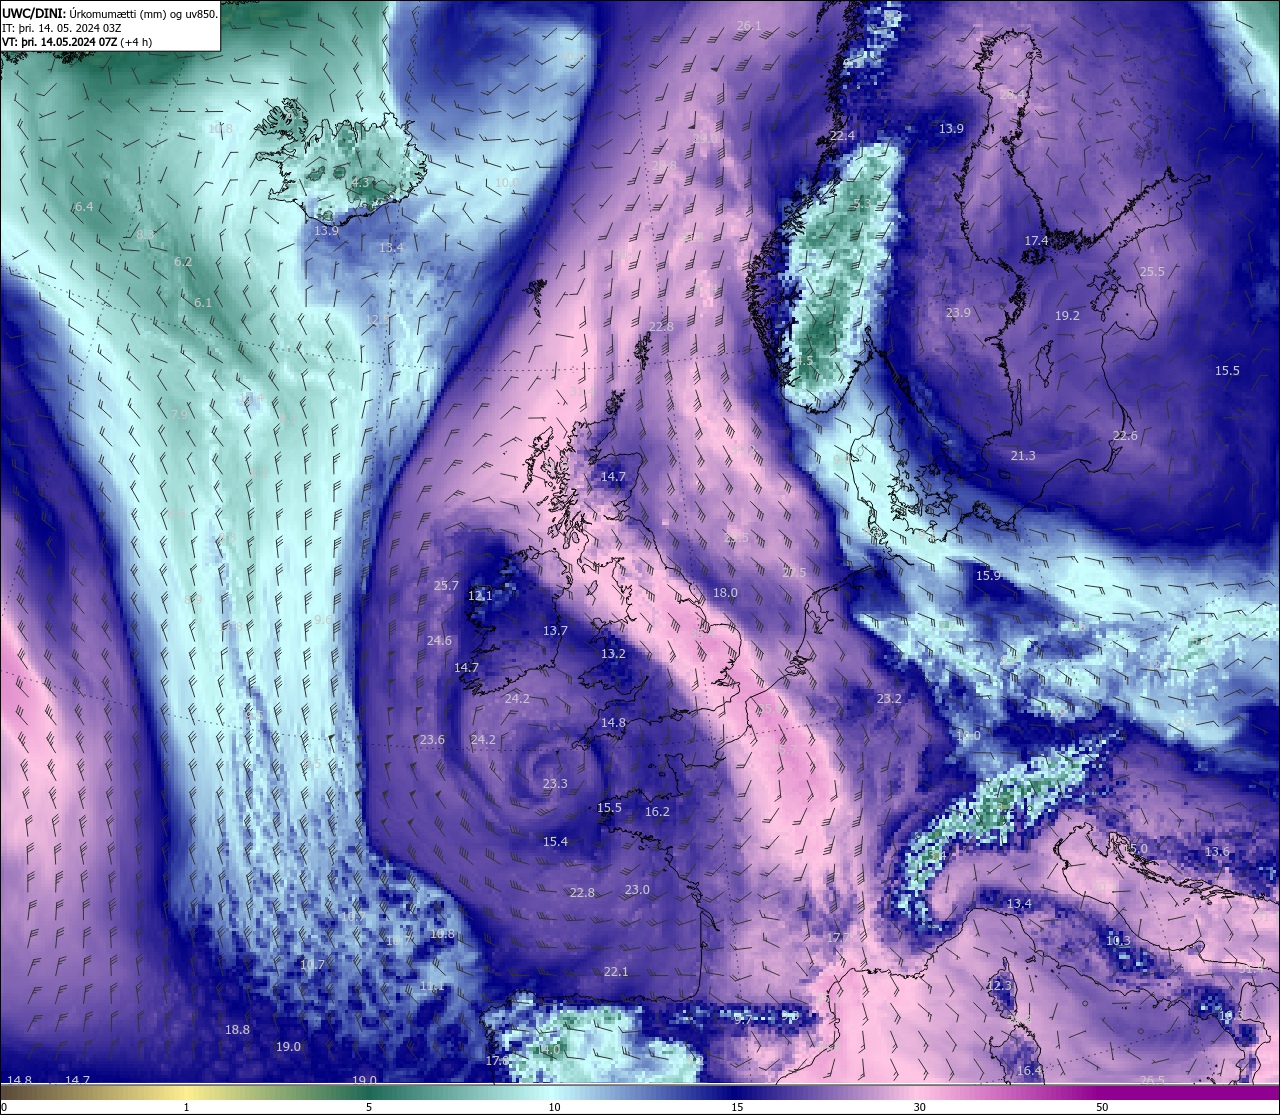Click the 23.6 value label
This screenshot has height=1115, width=1280.
pyautogui.click(x=432, y=739)
